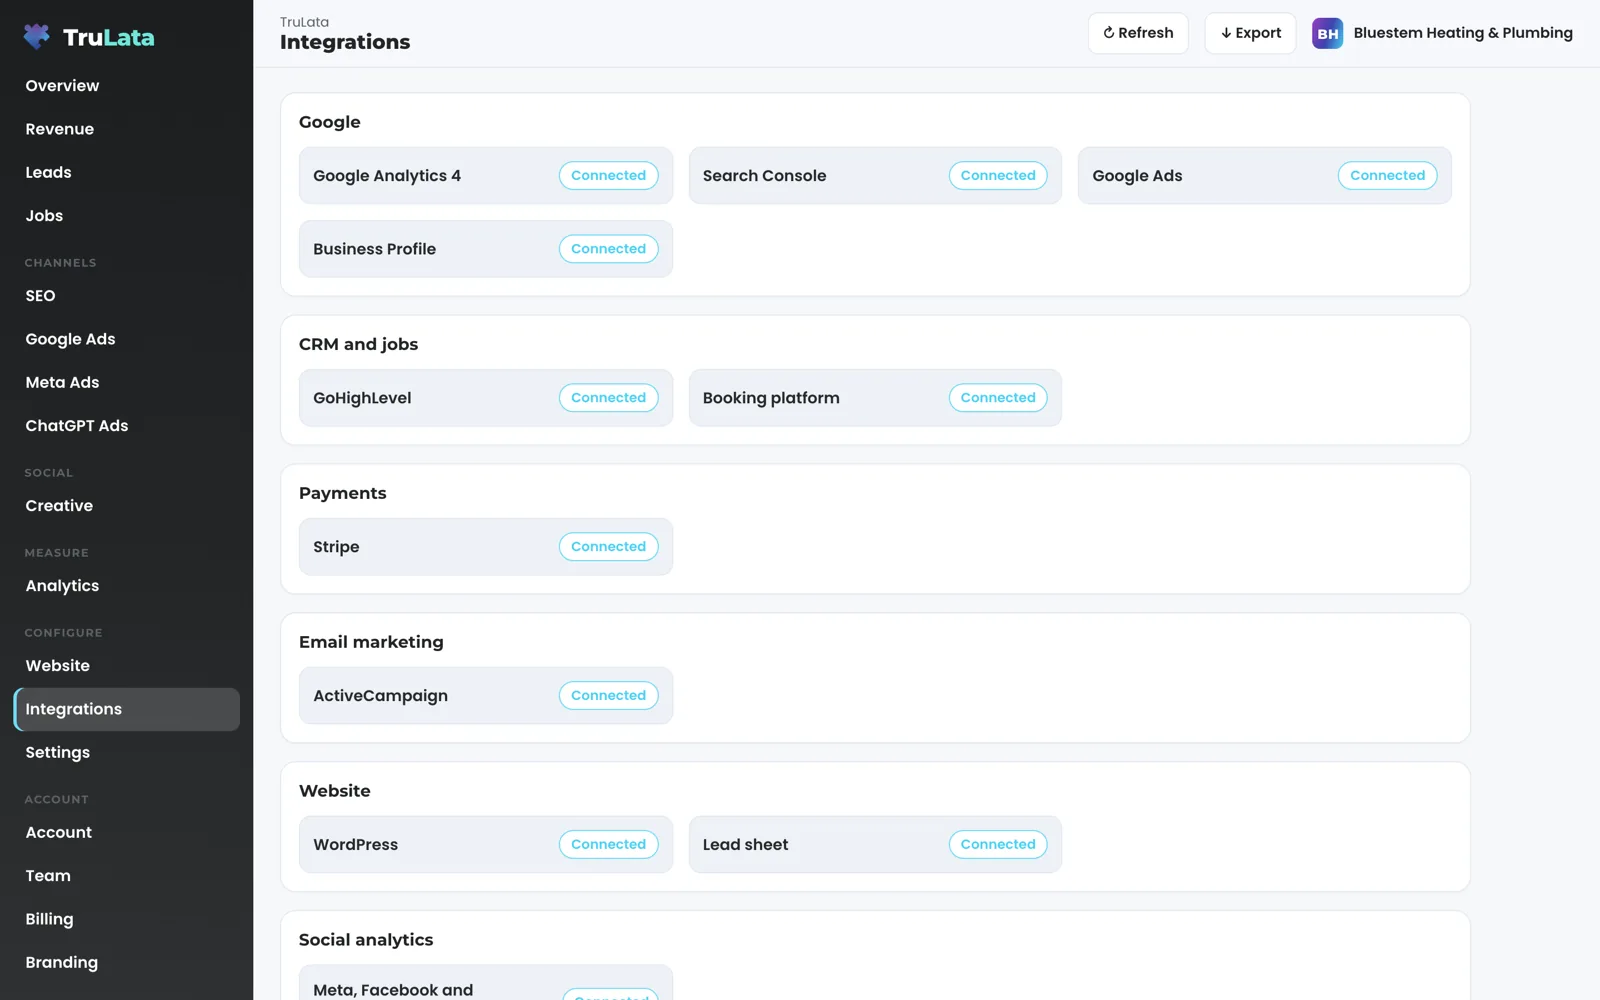
Task: Click Connected badge for WordPress
Action: 608,845
